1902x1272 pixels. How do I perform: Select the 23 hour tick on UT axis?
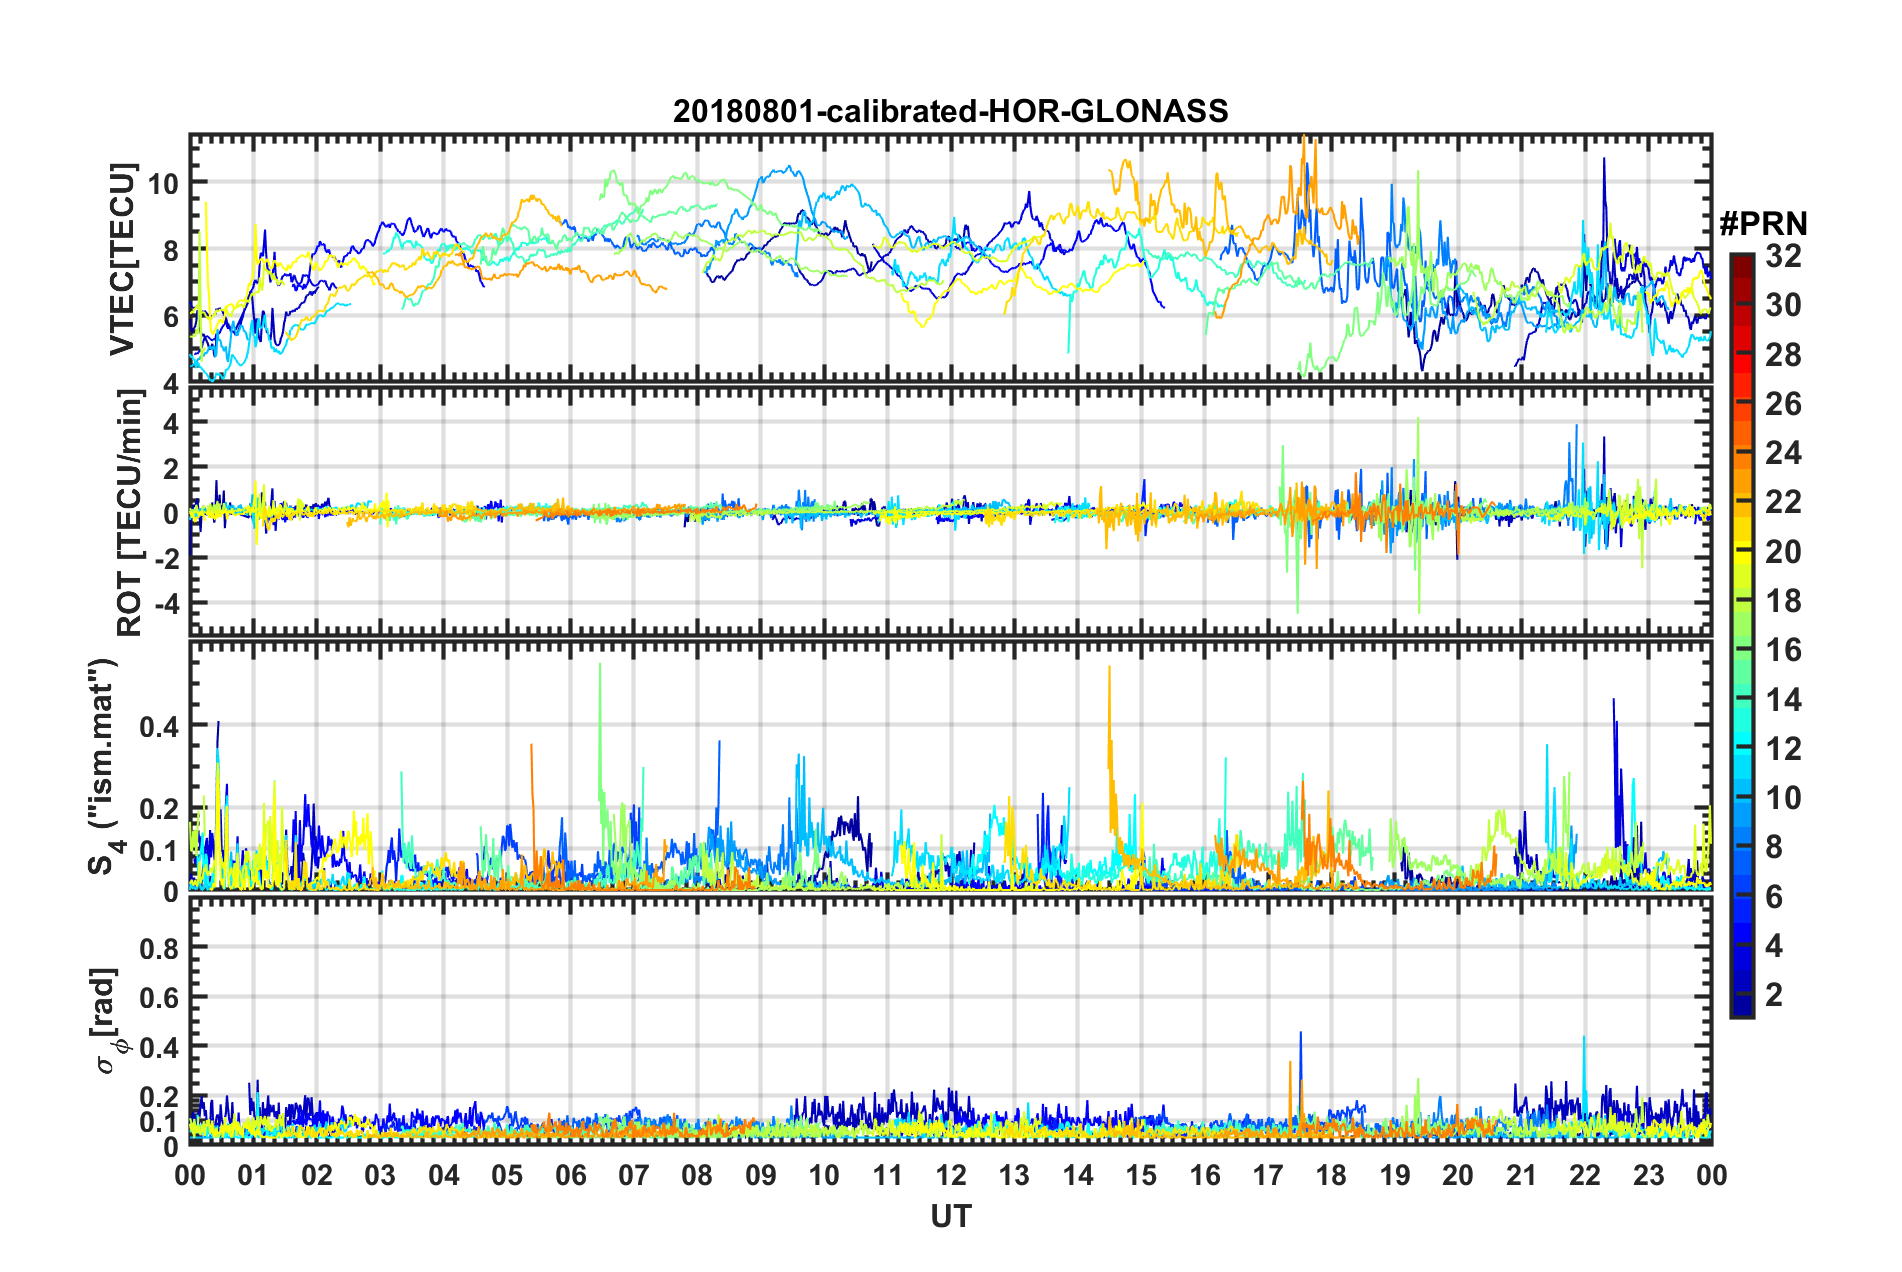(1648, 1174)
